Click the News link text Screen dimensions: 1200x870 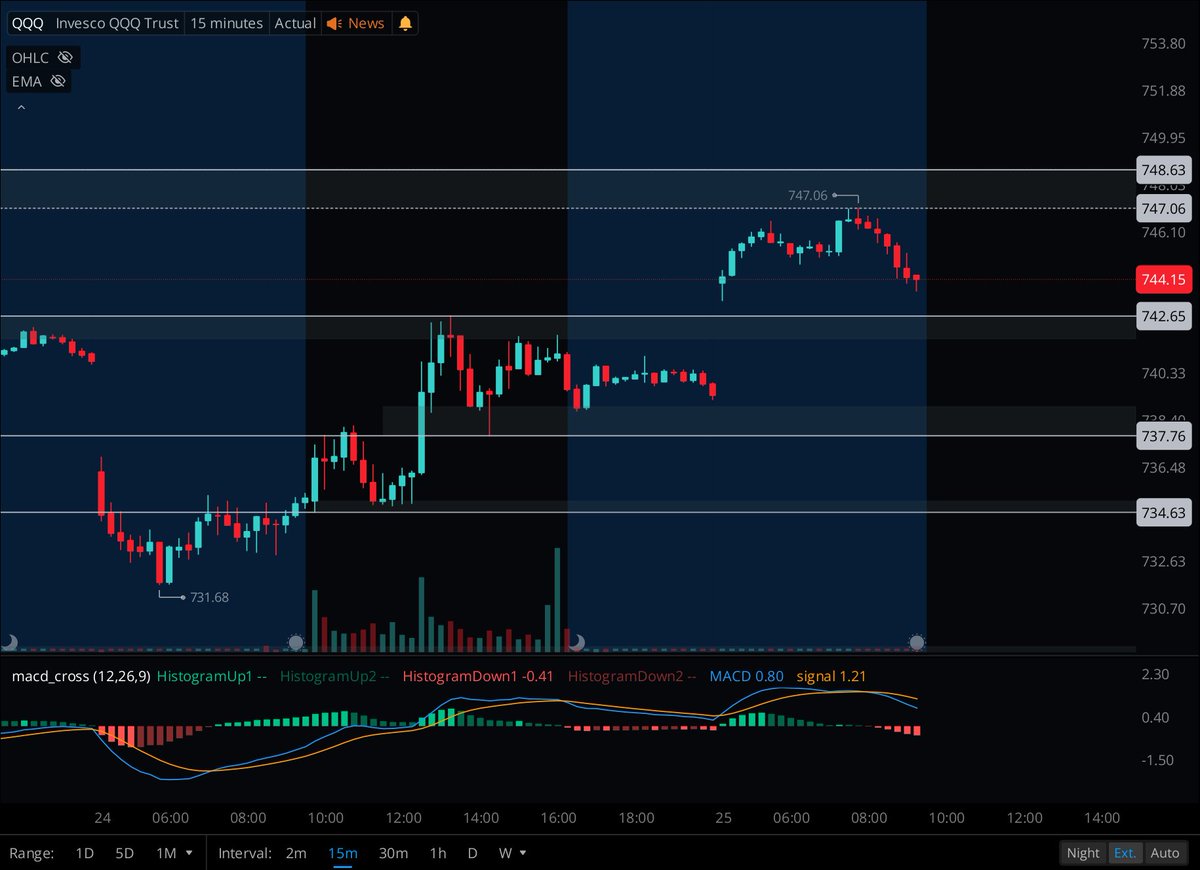coord(366,23)
